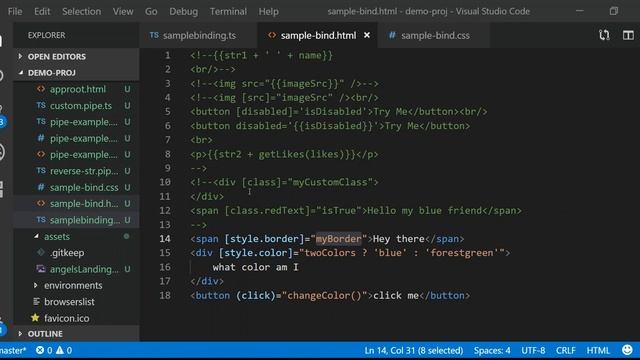
Task: Click changeColor() on line 18
Action: tap(324, 295)
